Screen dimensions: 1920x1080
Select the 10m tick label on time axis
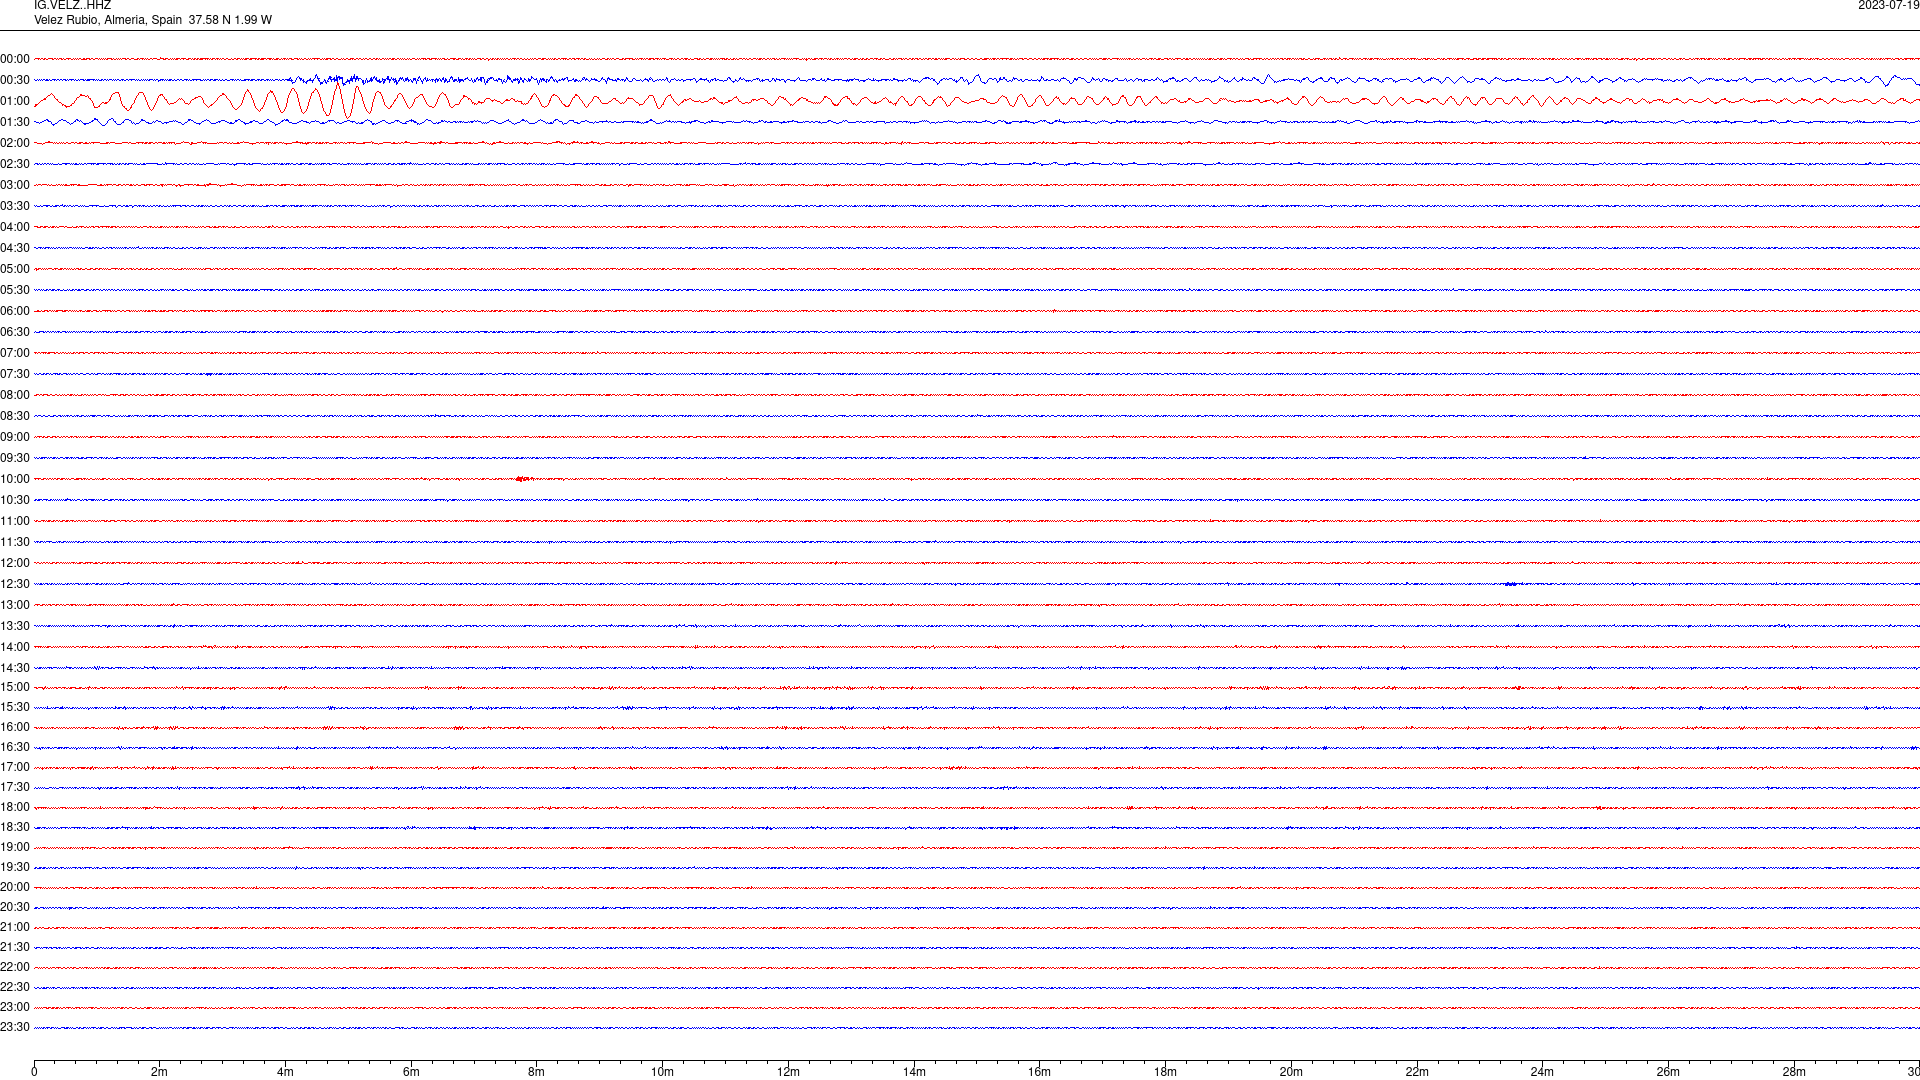[663, 1072]
